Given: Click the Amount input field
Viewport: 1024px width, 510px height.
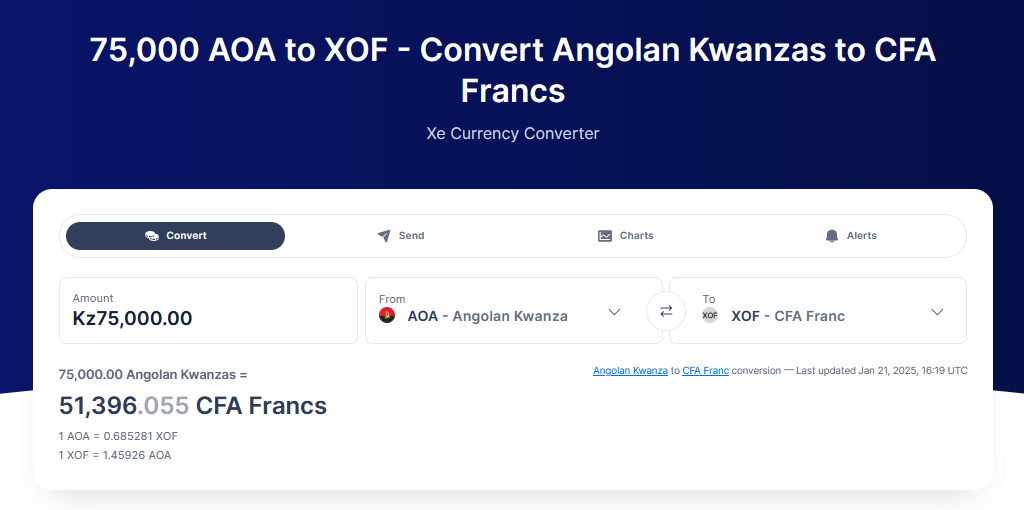Looking at the screenshot, I should point(208,318).
